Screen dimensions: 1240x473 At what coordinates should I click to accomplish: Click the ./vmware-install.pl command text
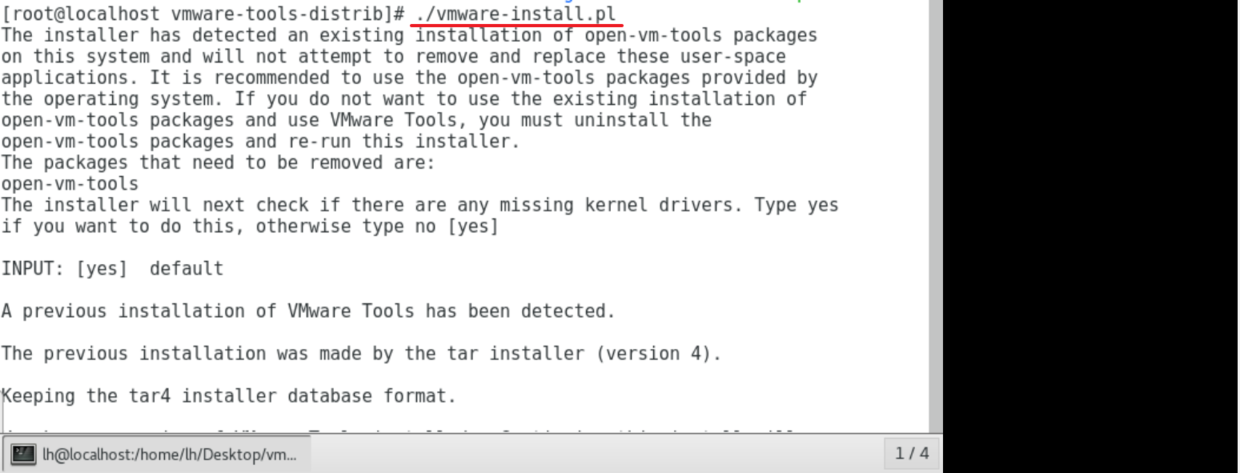(x=515, y=14)
